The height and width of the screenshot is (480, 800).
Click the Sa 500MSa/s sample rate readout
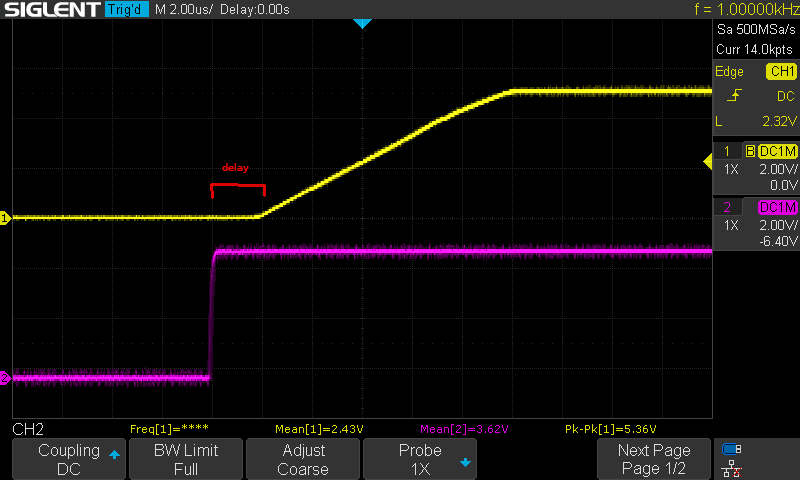pos(756,30)
